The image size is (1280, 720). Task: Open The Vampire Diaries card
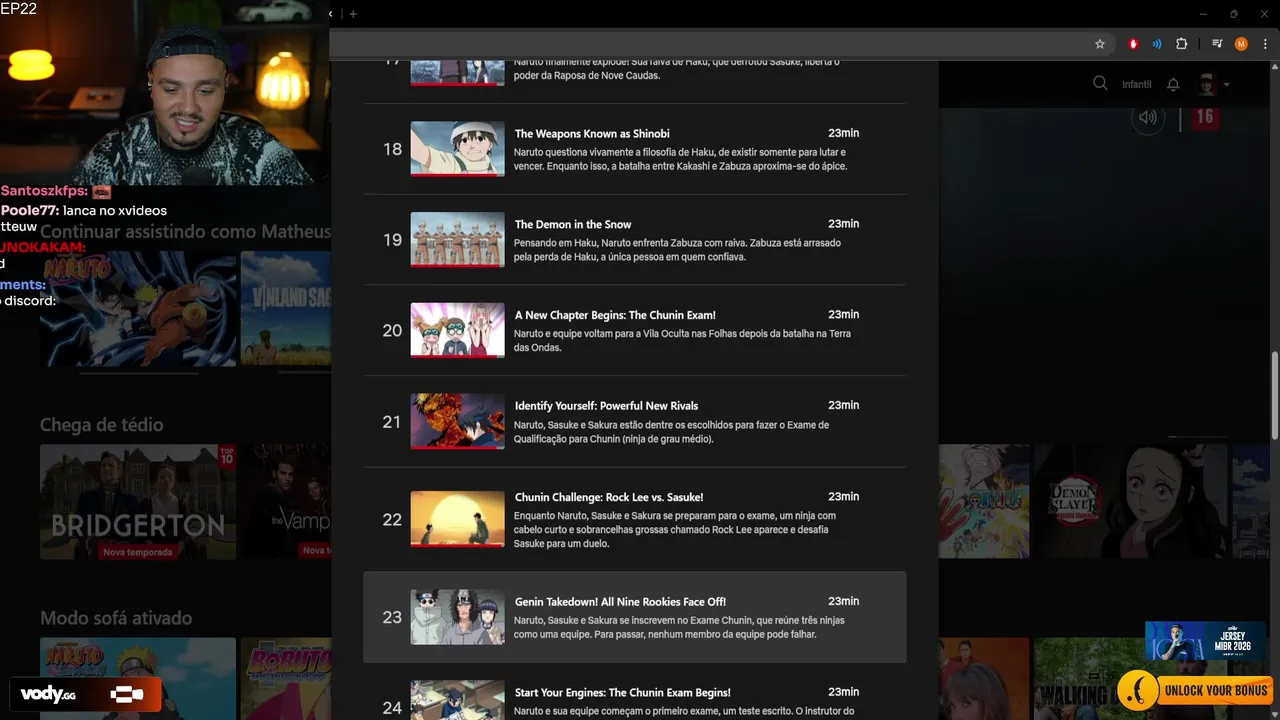(285, 502)
